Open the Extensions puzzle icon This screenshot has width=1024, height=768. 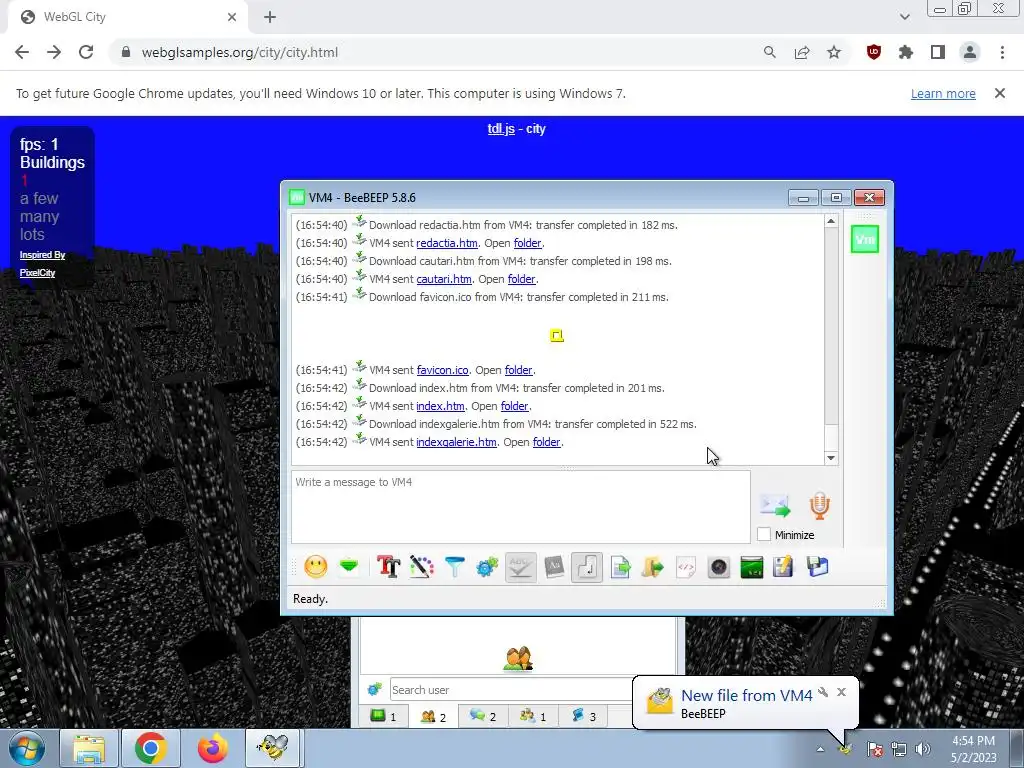tap(906, 52)
